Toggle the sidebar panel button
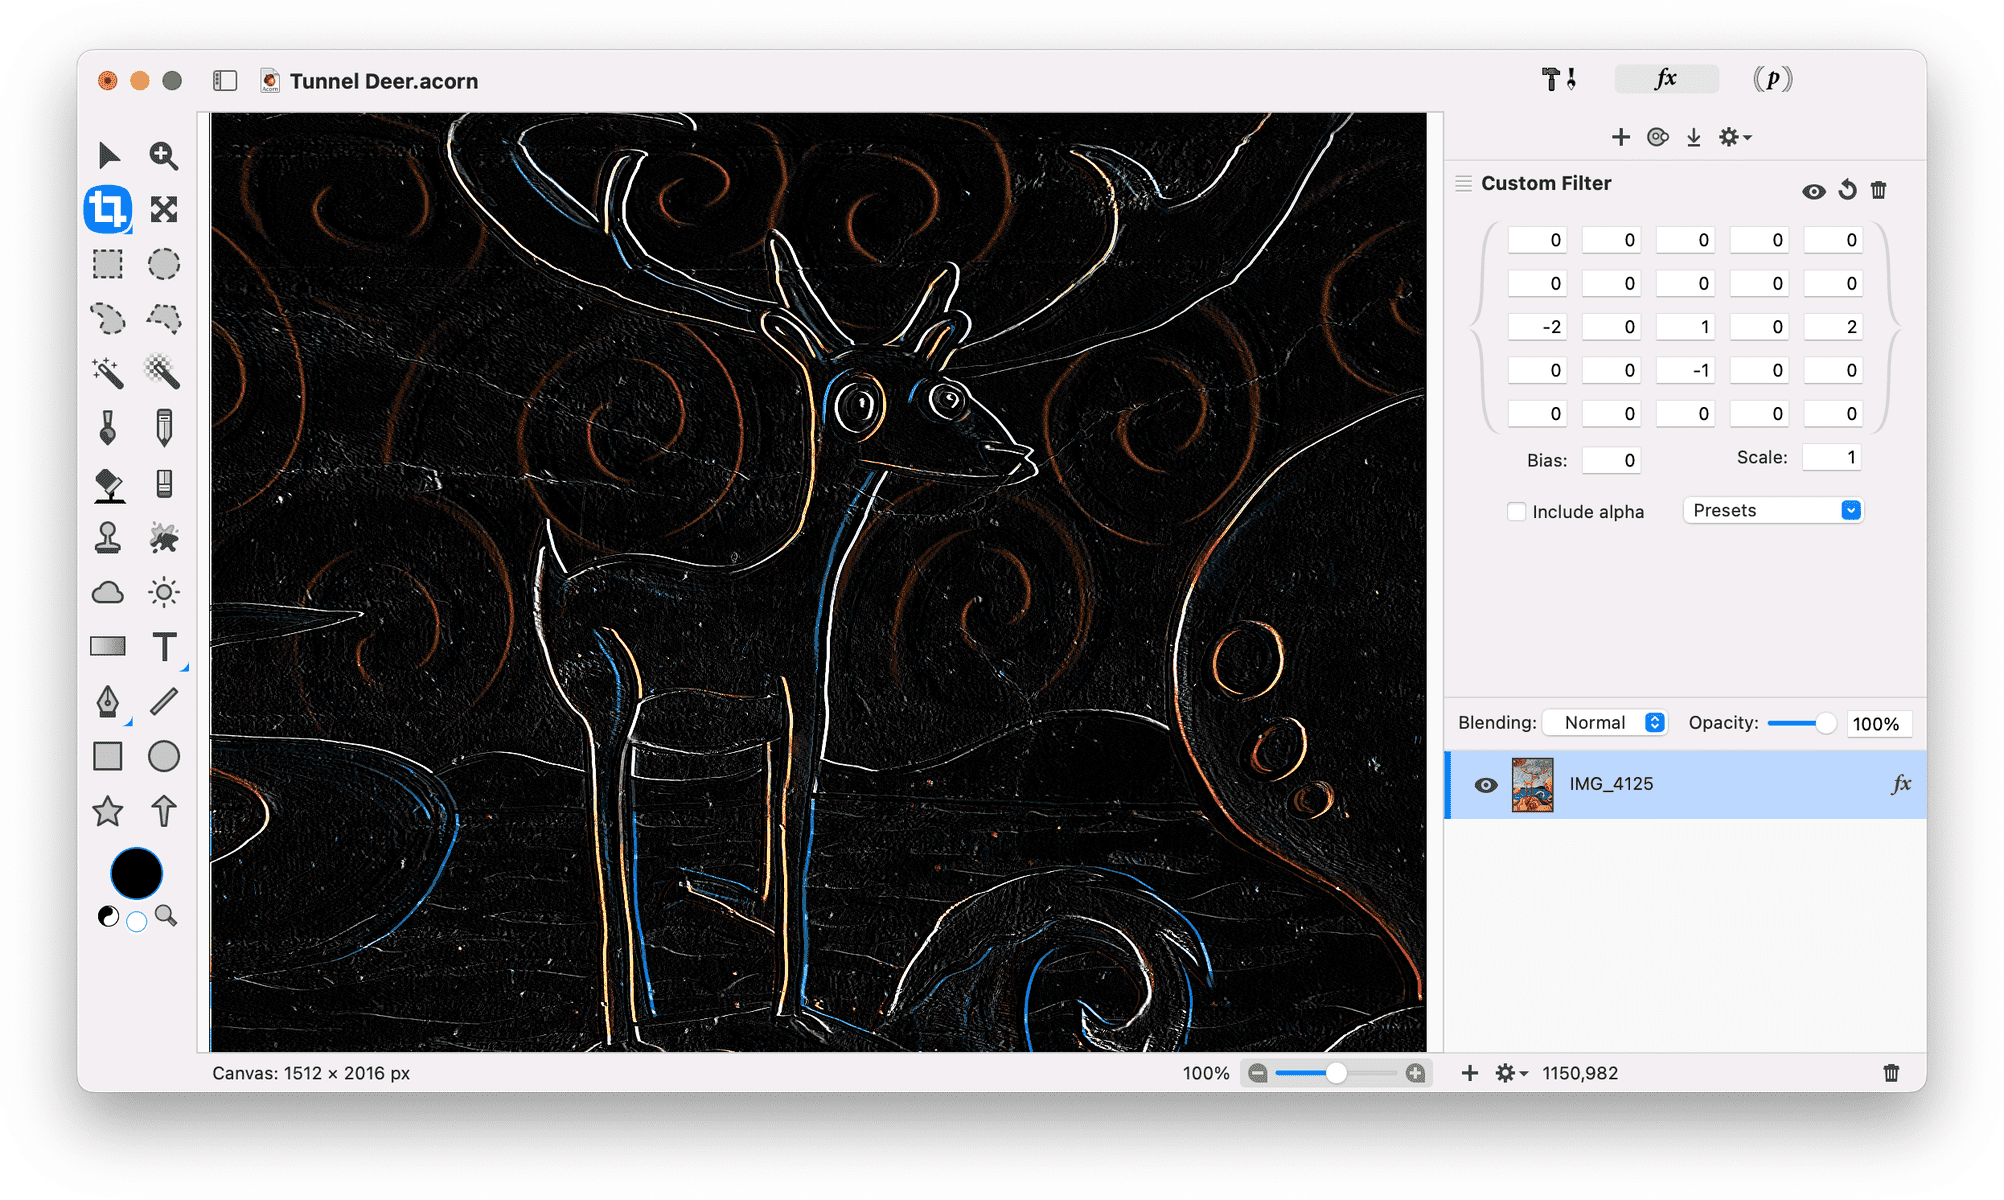Screen dimensions: 2004x1200 225,81
